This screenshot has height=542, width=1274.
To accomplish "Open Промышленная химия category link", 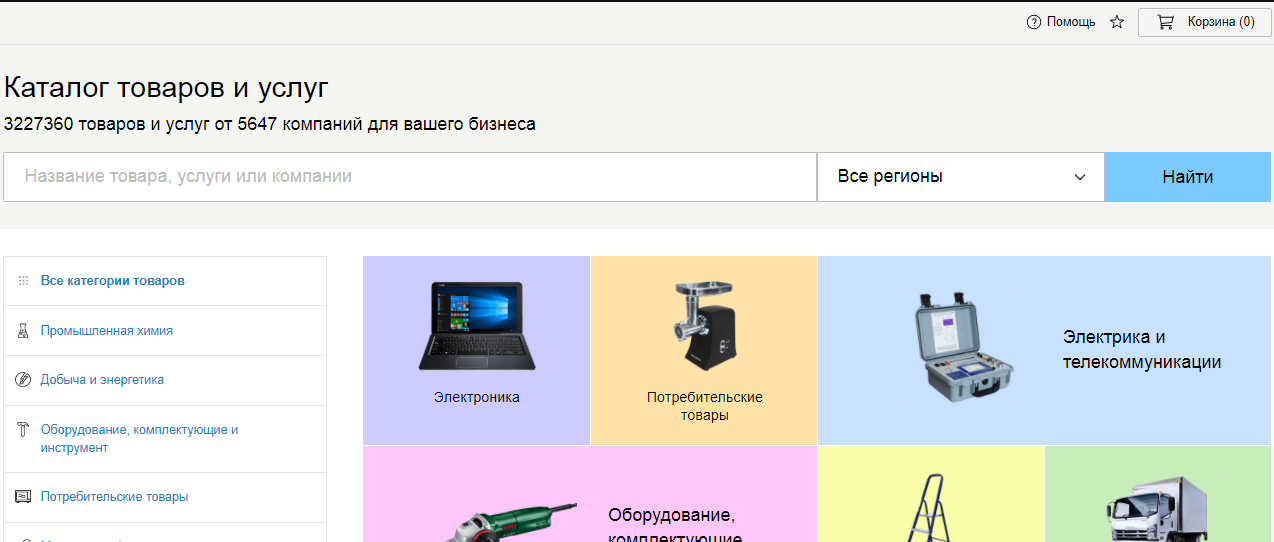I will click(107, 331).
